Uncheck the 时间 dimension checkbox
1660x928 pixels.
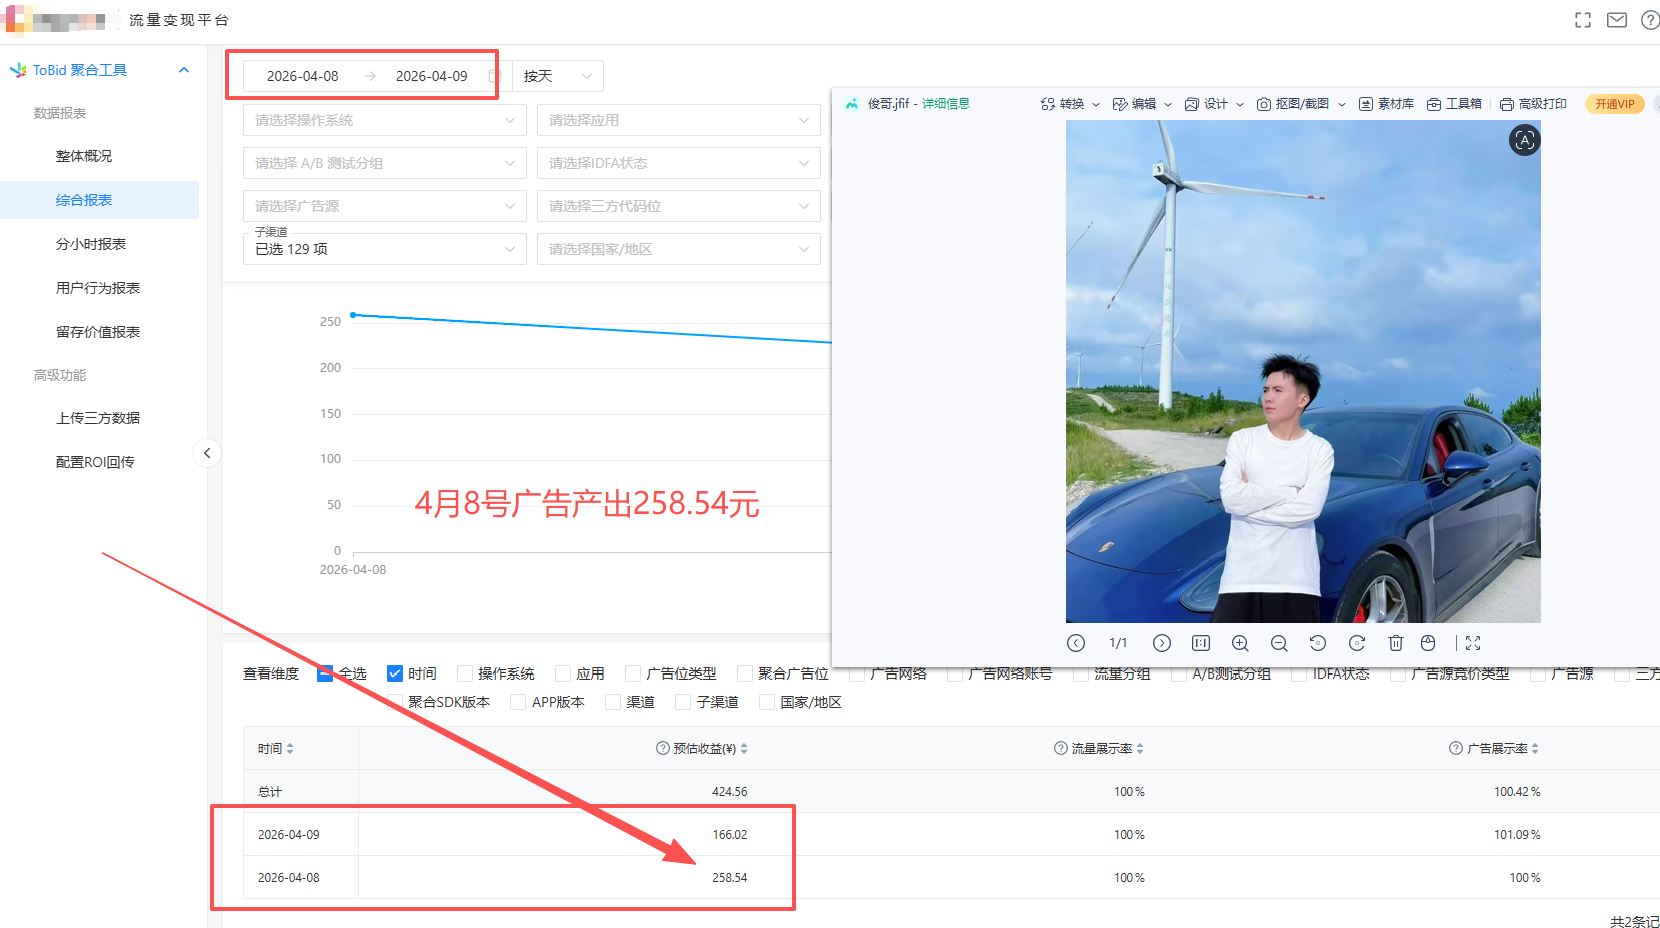[395, 674]
